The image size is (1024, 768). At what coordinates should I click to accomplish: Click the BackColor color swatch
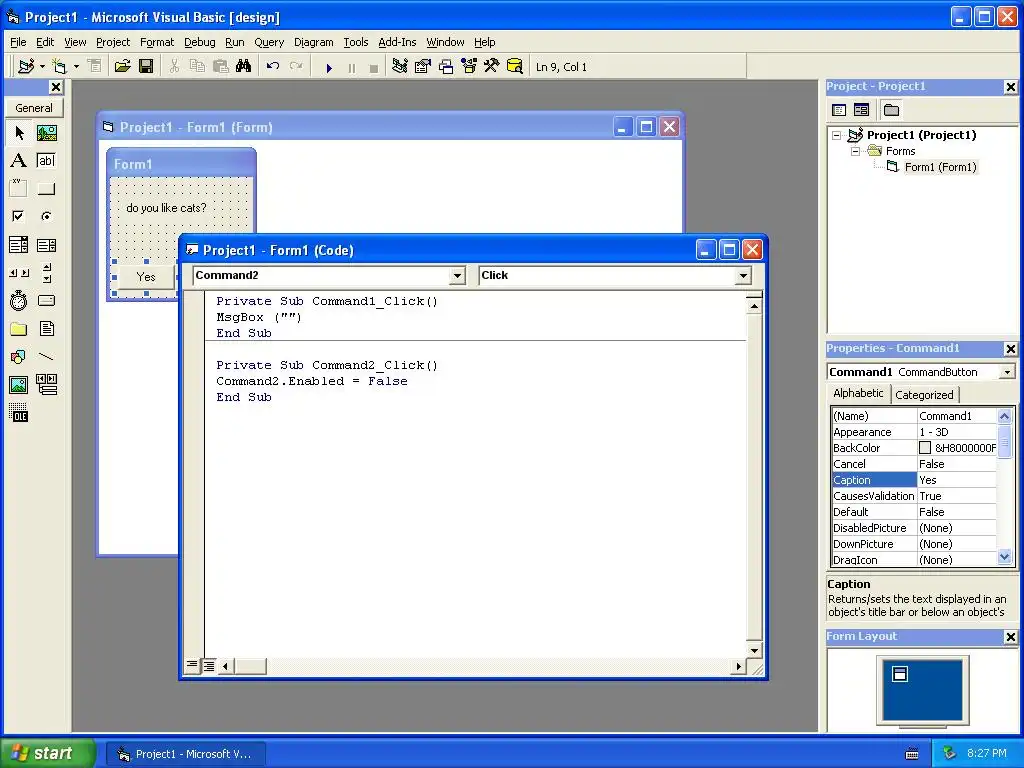(x=925, y=448)
